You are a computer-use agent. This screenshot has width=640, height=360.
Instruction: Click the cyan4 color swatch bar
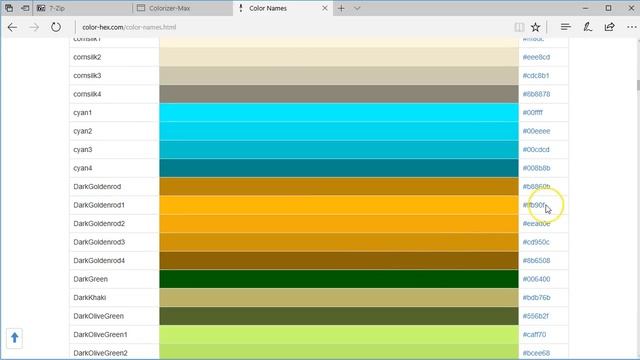pyautogui.click(x=339, y=168)
